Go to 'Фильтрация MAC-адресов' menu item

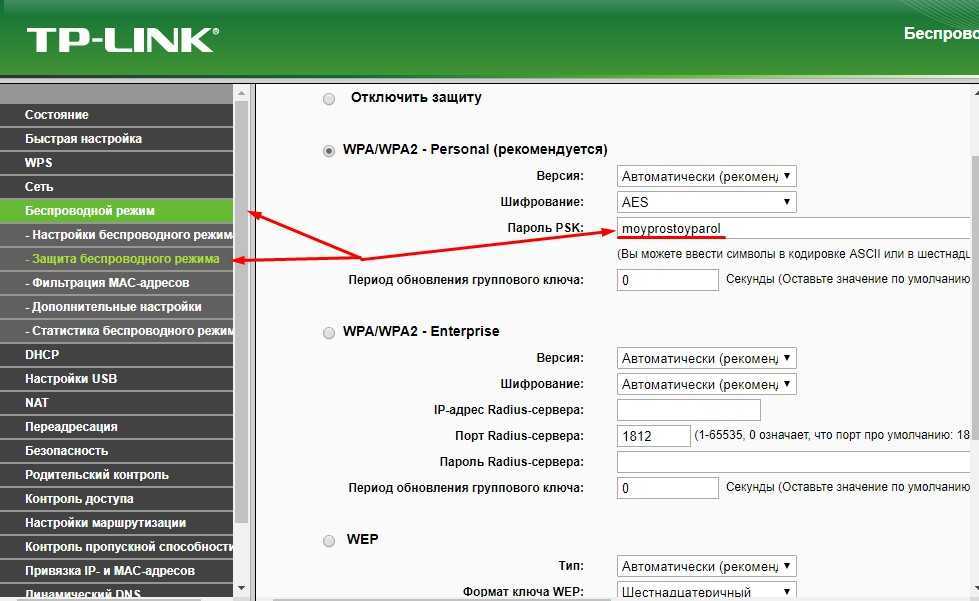tap(112, 283)
